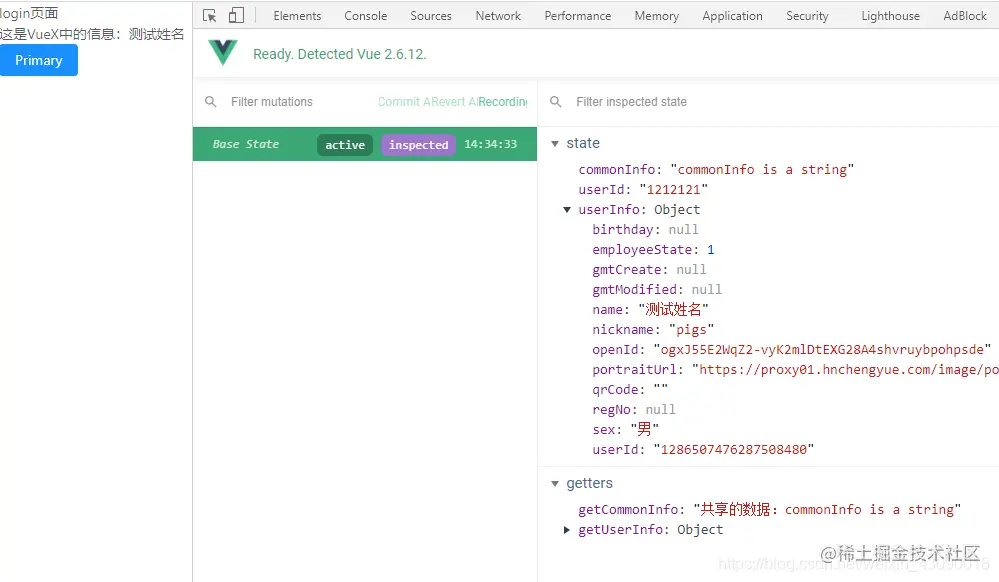This screenshot has height=582, width=999.
Task: Click the "Ready. Detected Vue 2.6.12." message
Action: 340,54
